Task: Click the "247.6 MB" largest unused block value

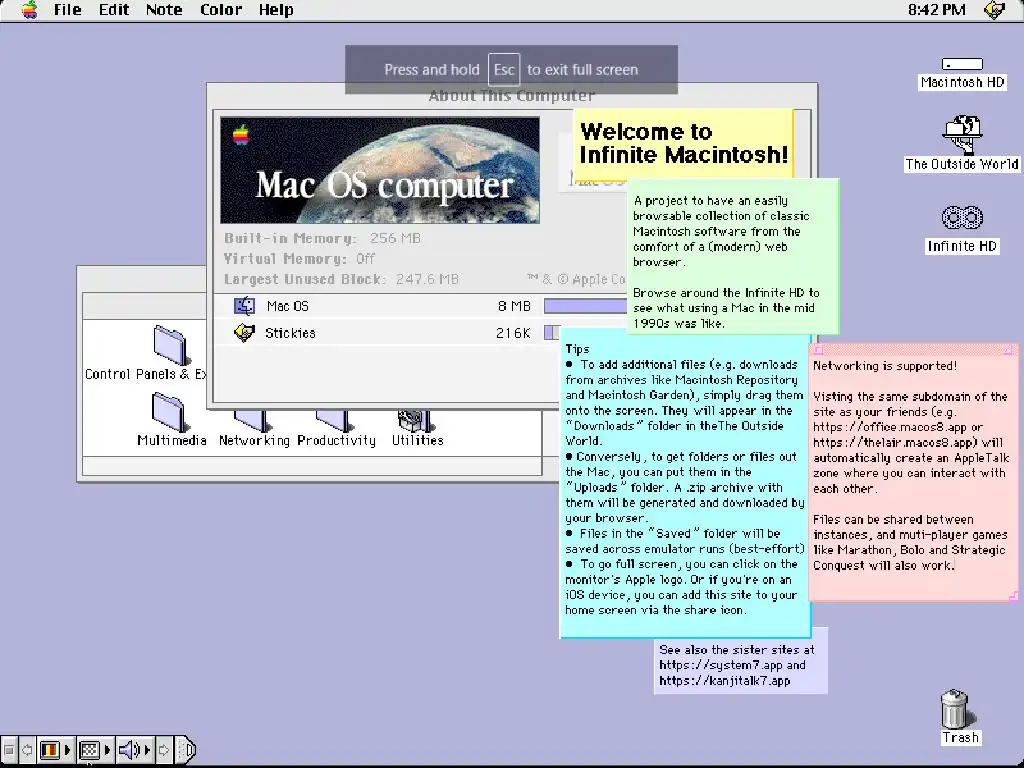Action: (427, 280)
